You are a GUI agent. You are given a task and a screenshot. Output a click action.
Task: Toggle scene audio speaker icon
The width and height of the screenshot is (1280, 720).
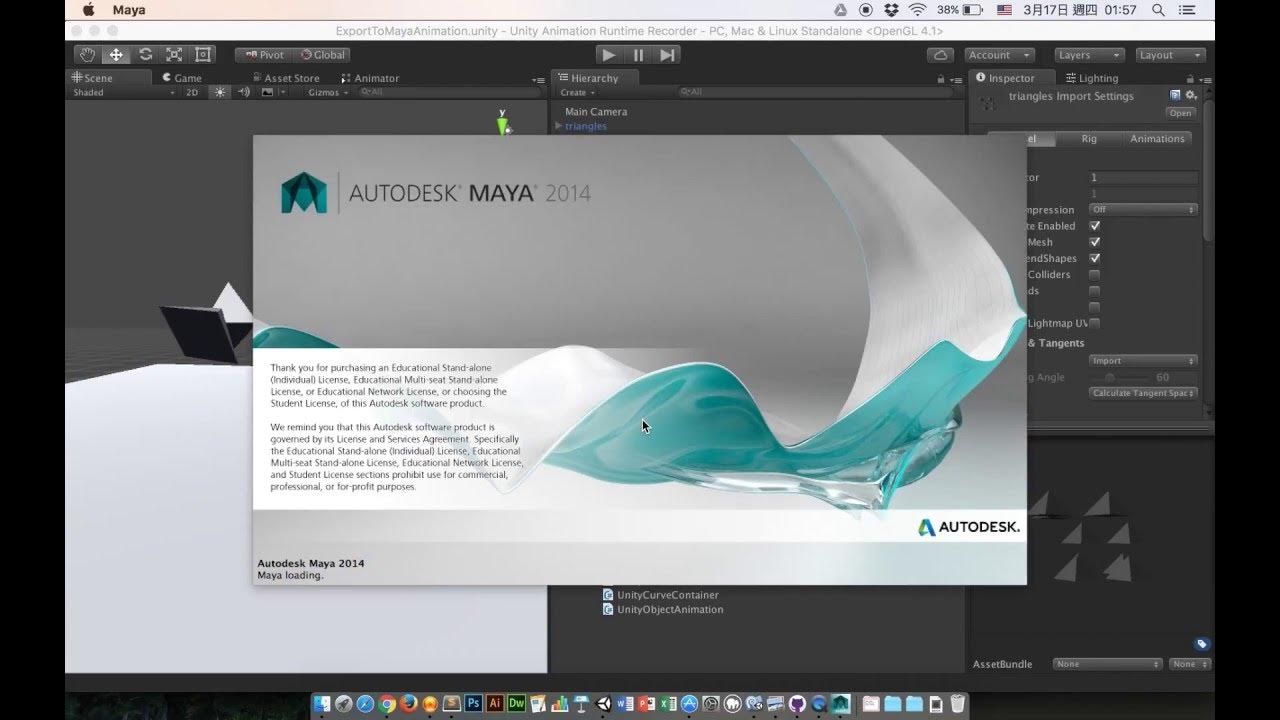pos(243,92)
